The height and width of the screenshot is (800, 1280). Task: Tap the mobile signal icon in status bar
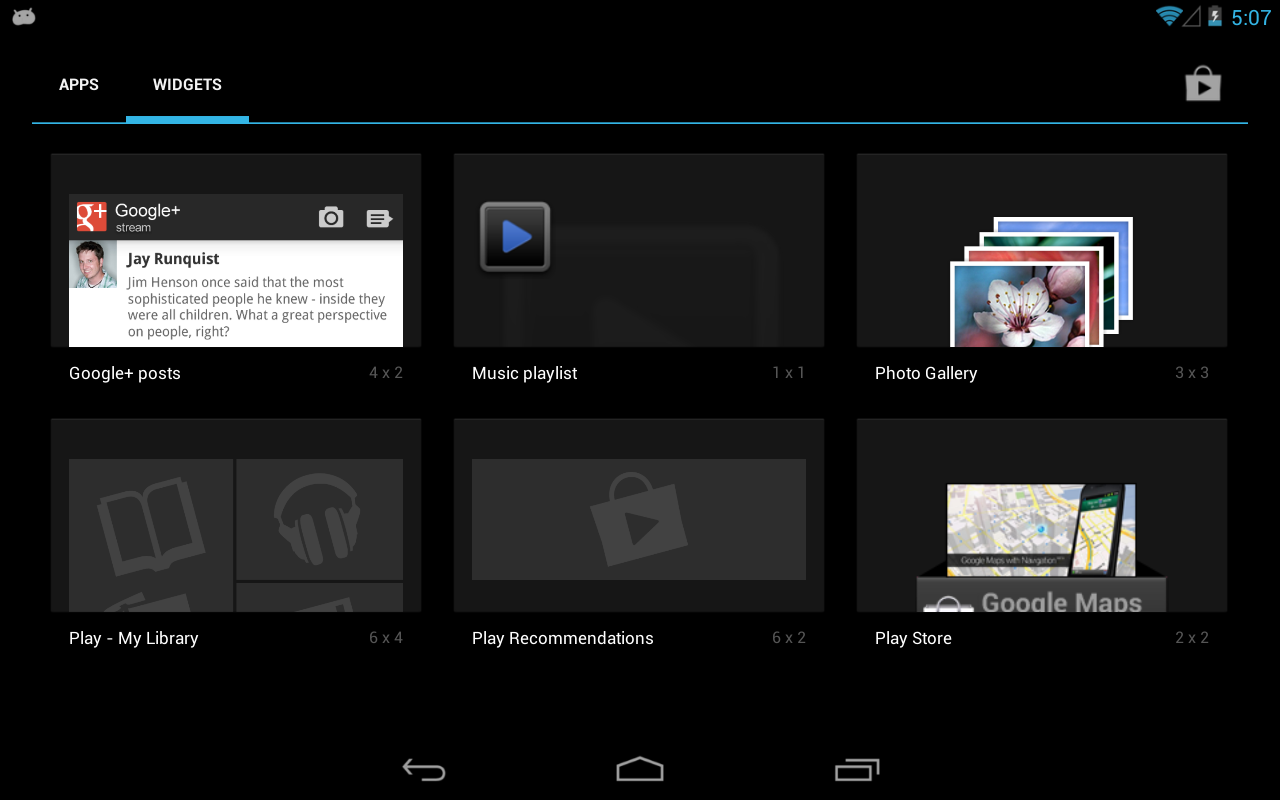coord(1192,16)
